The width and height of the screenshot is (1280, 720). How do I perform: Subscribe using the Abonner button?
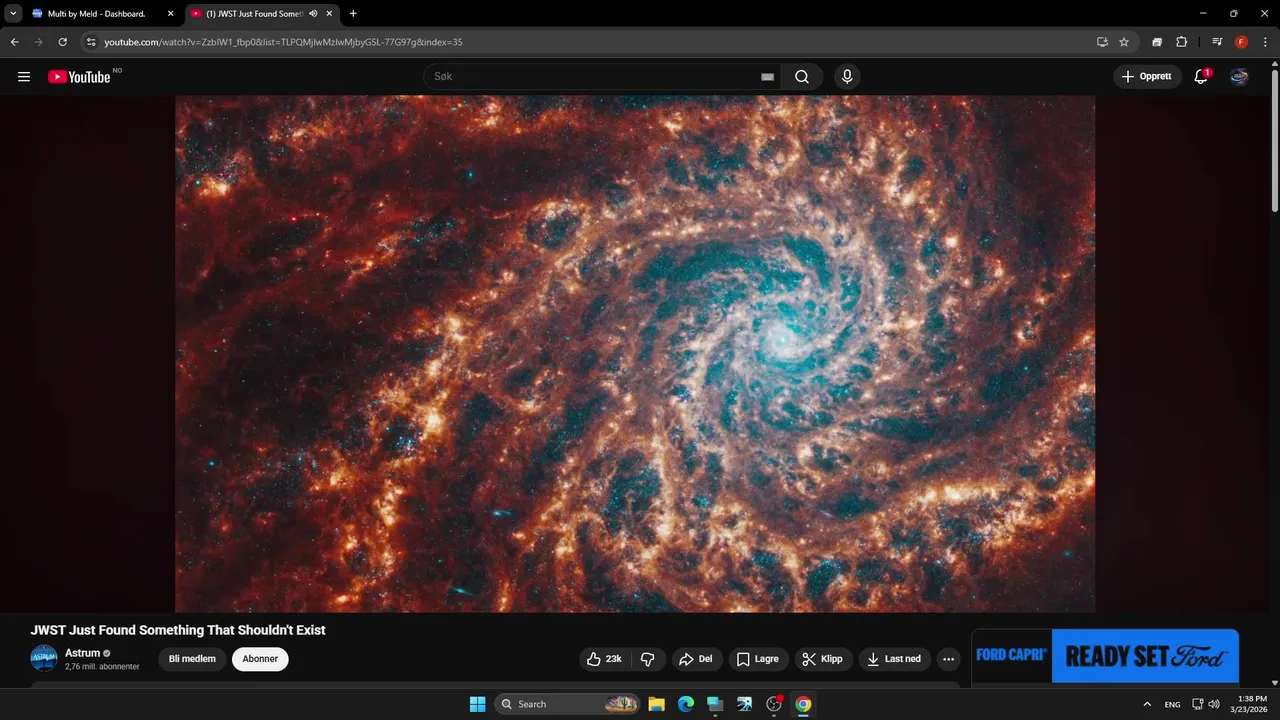pyautogui.click(x=260, y=659)
